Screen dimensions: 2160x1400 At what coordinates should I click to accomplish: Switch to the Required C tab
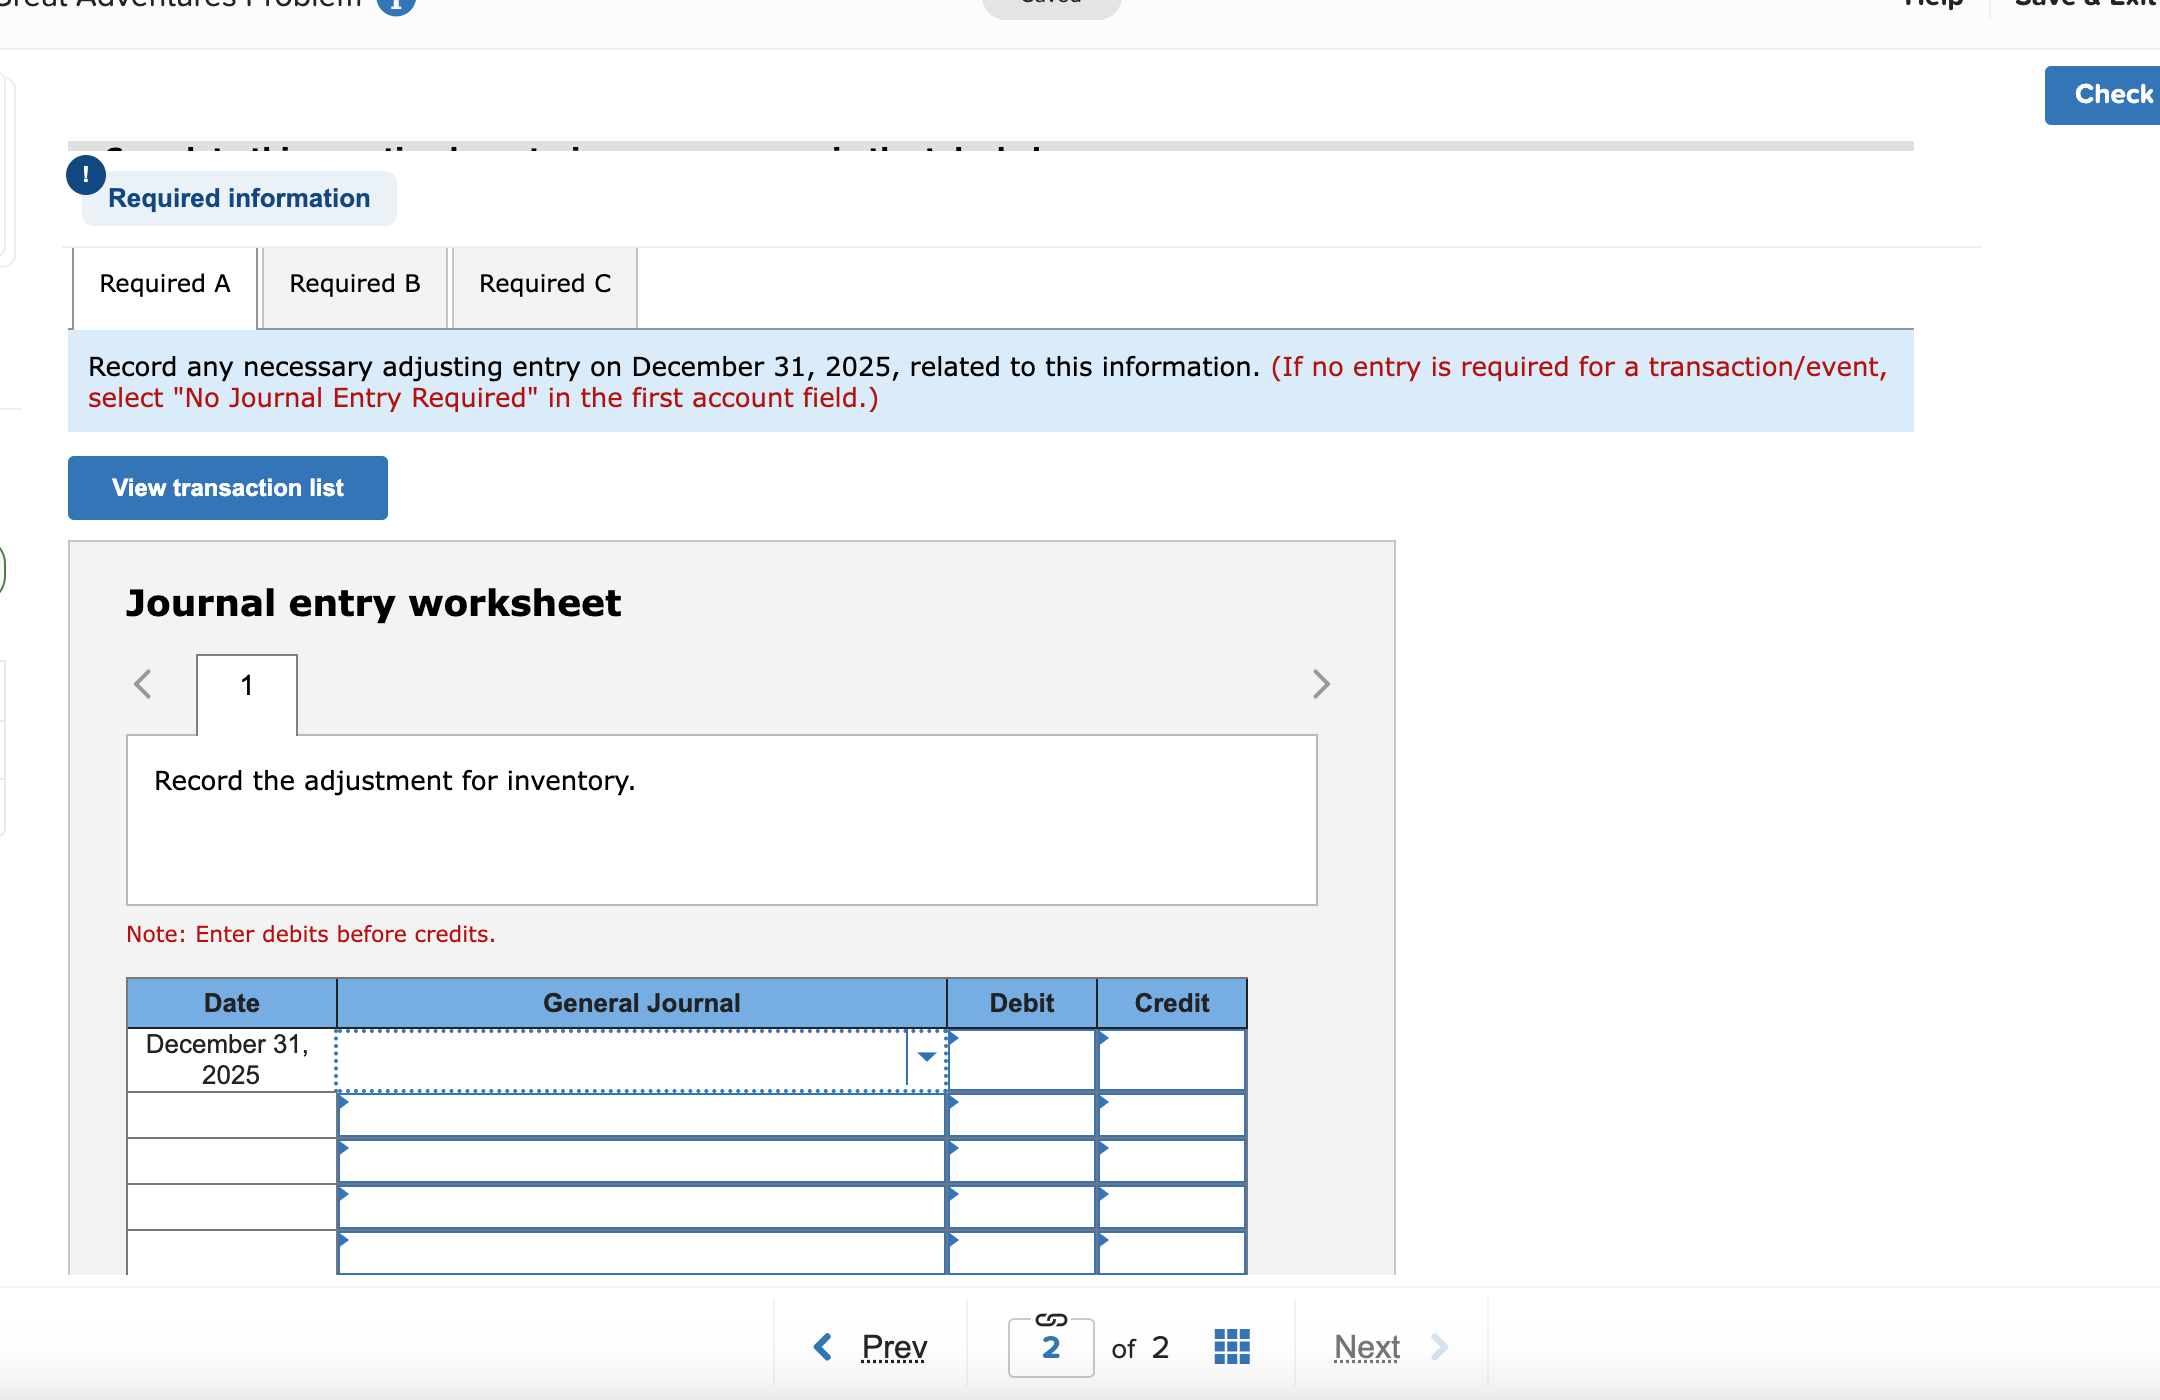coord(544,284)
